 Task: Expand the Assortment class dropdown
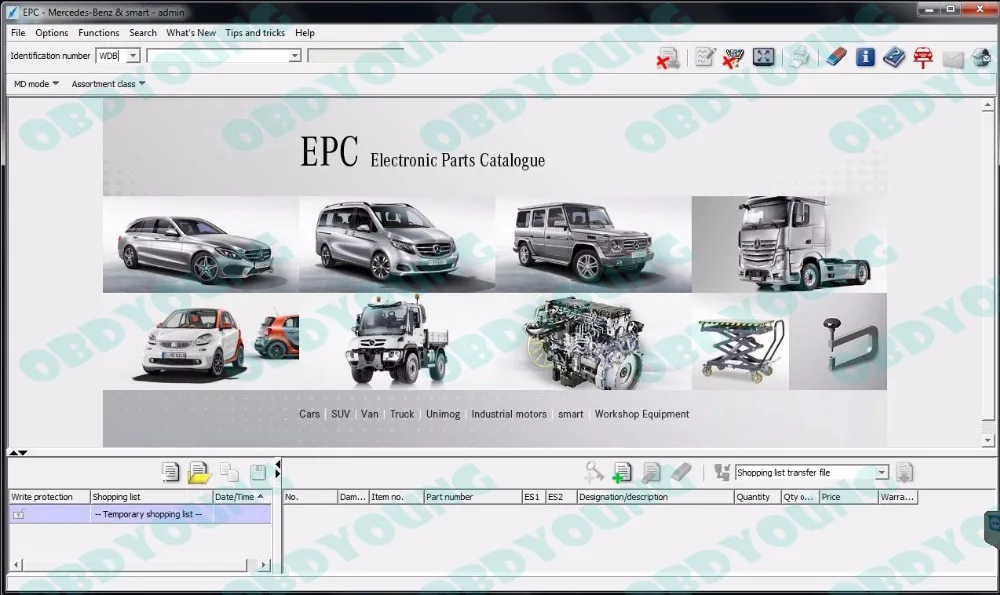[x=108, y=84]
